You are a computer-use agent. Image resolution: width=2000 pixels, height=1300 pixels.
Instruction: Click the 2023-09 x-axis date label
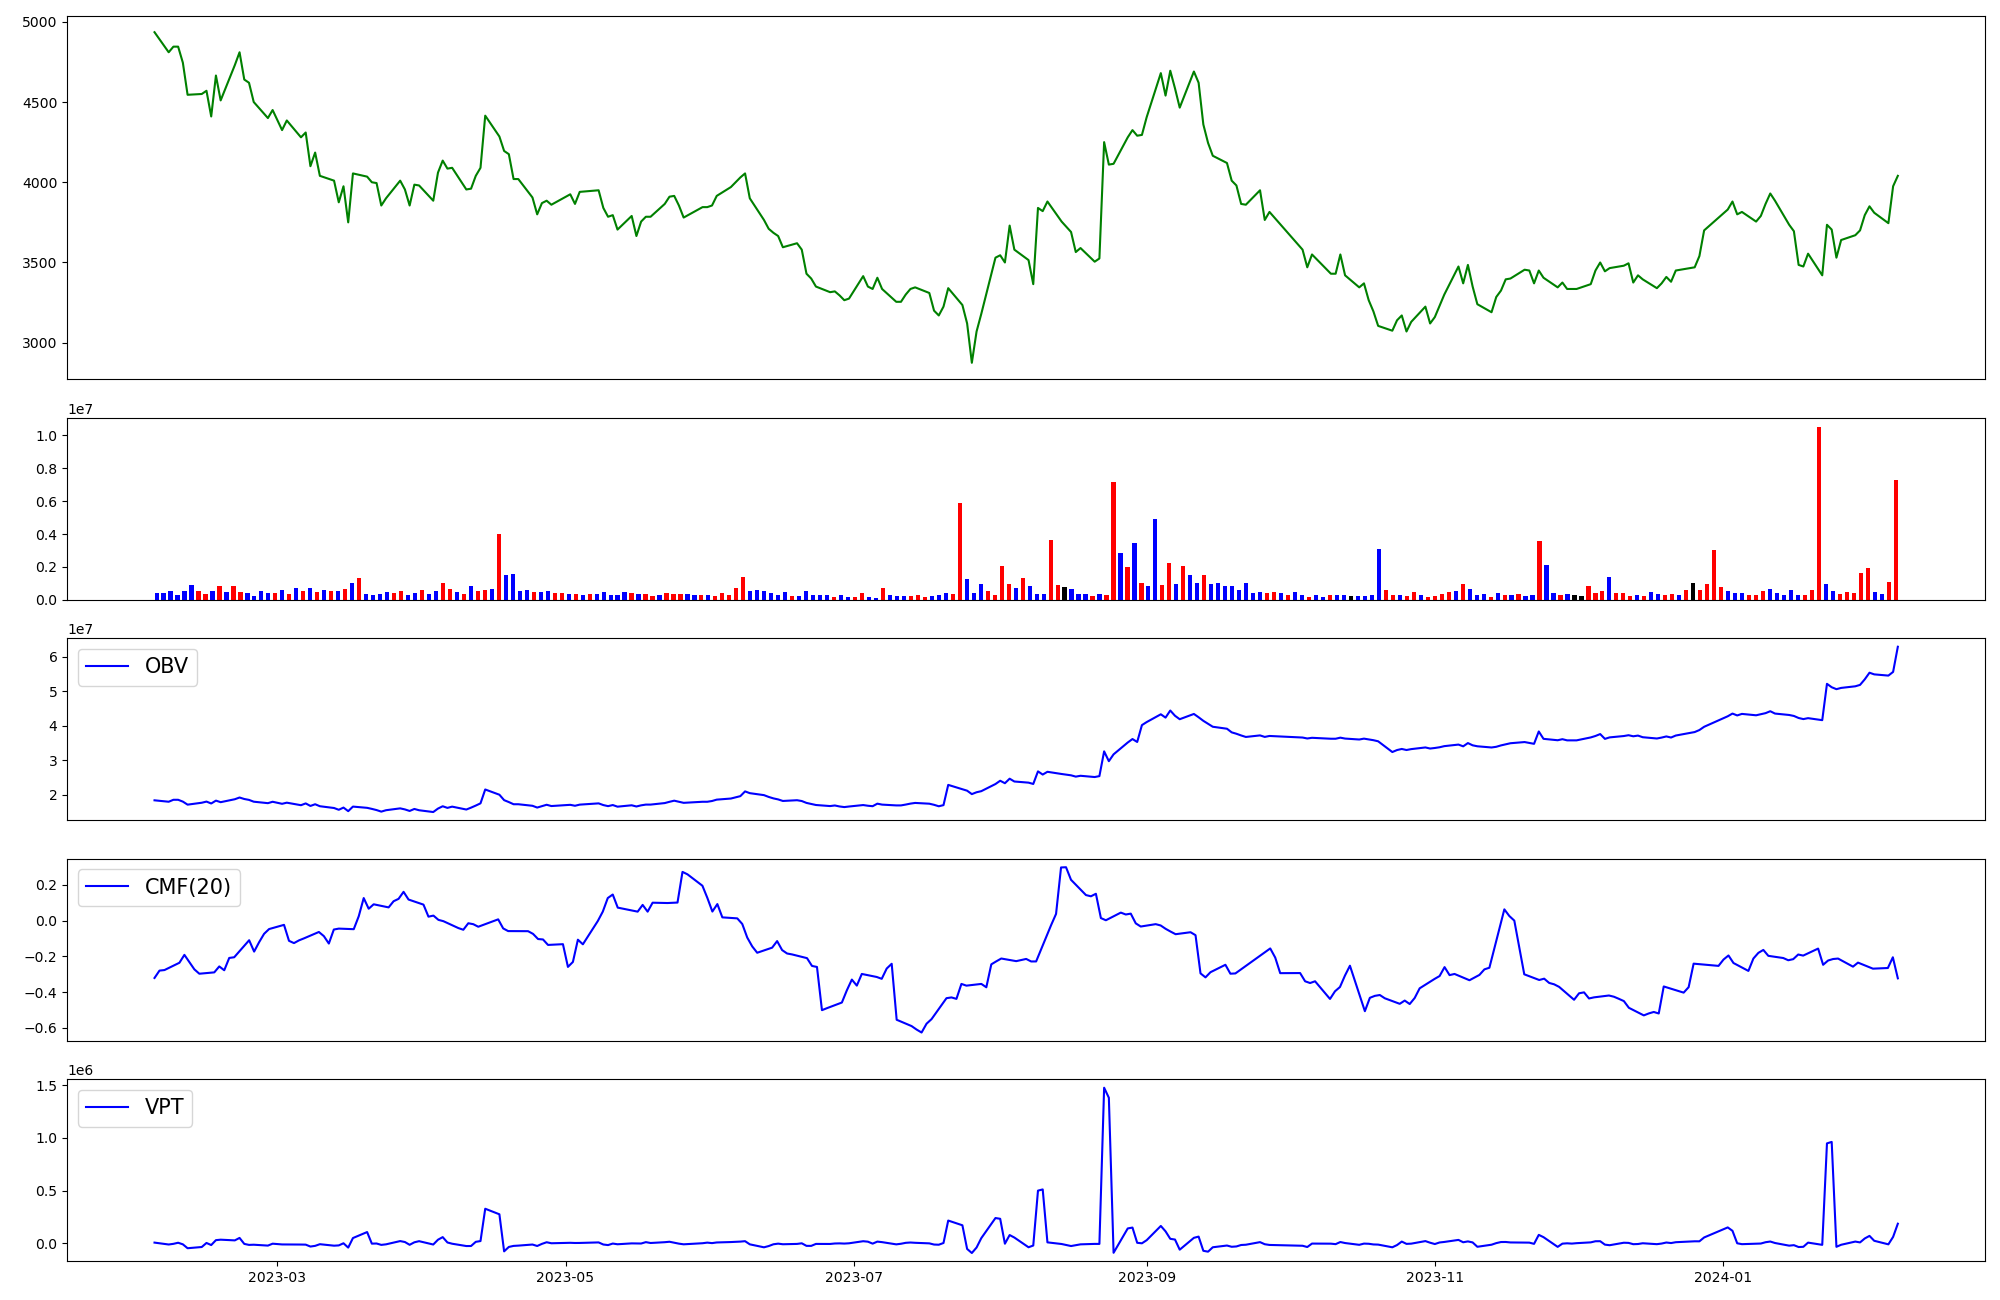(1147, 1277)
